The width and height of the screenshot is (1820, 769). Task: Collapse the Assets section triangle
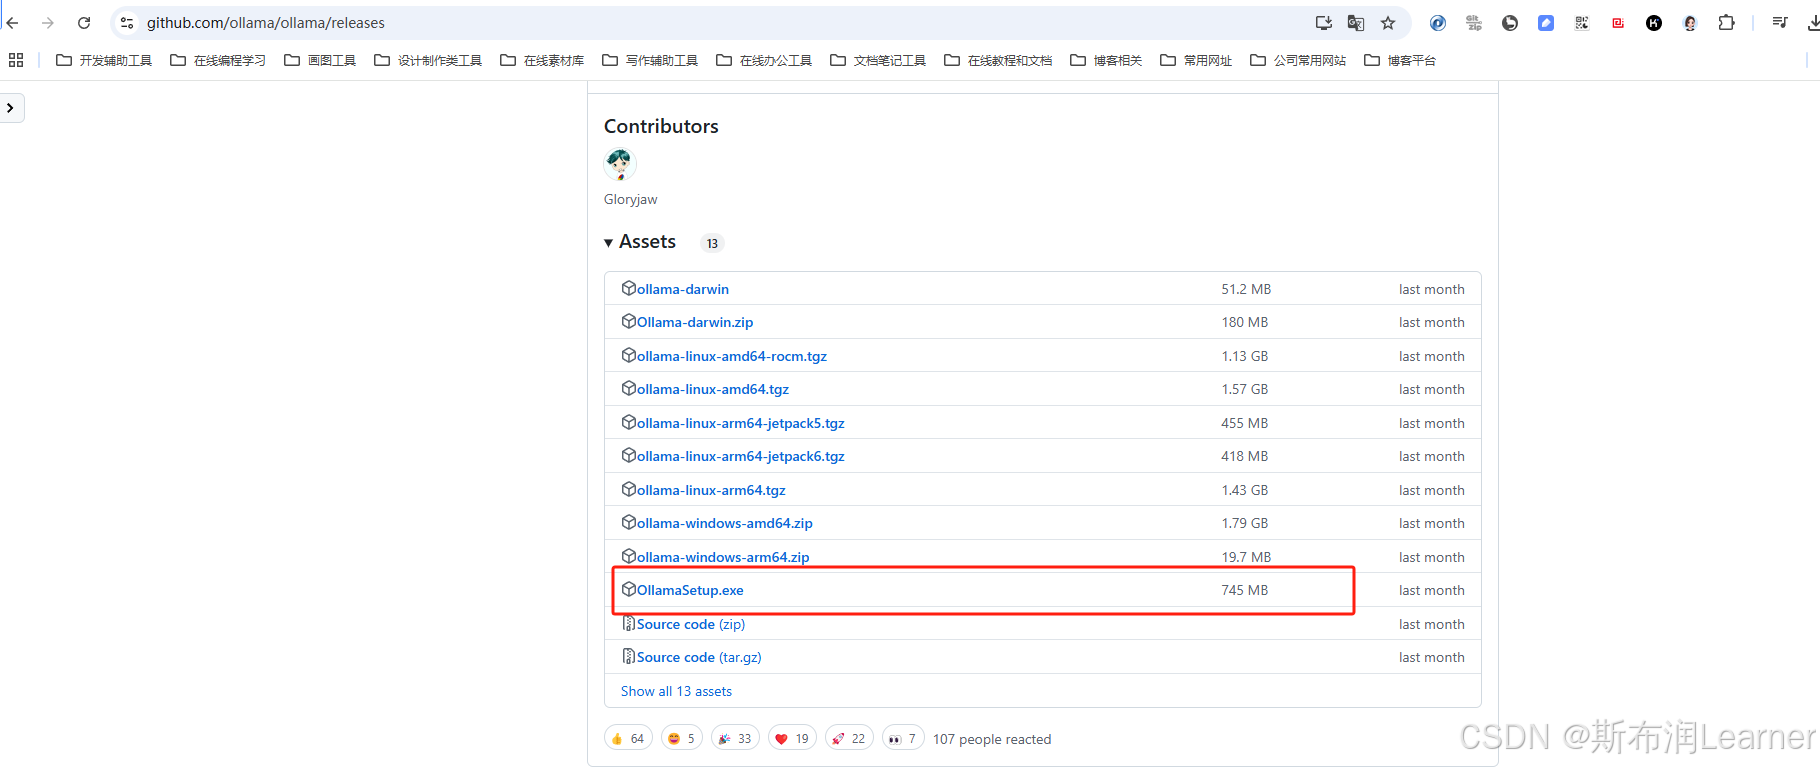click(608, 243)
